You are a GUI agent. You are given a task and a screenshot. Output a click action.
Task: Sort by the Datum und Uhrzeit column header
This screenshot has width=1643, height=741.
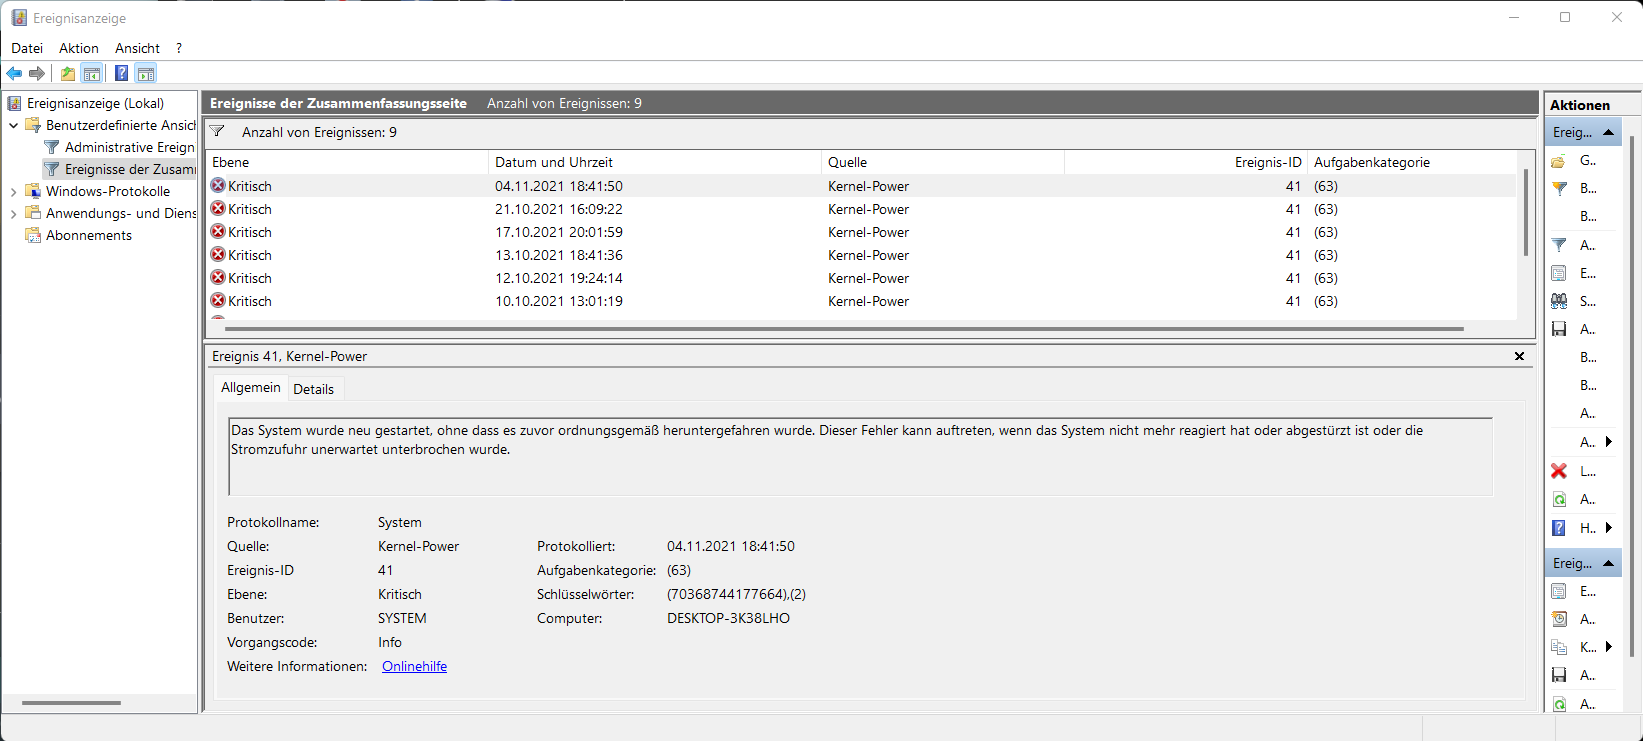pos(654,162)
